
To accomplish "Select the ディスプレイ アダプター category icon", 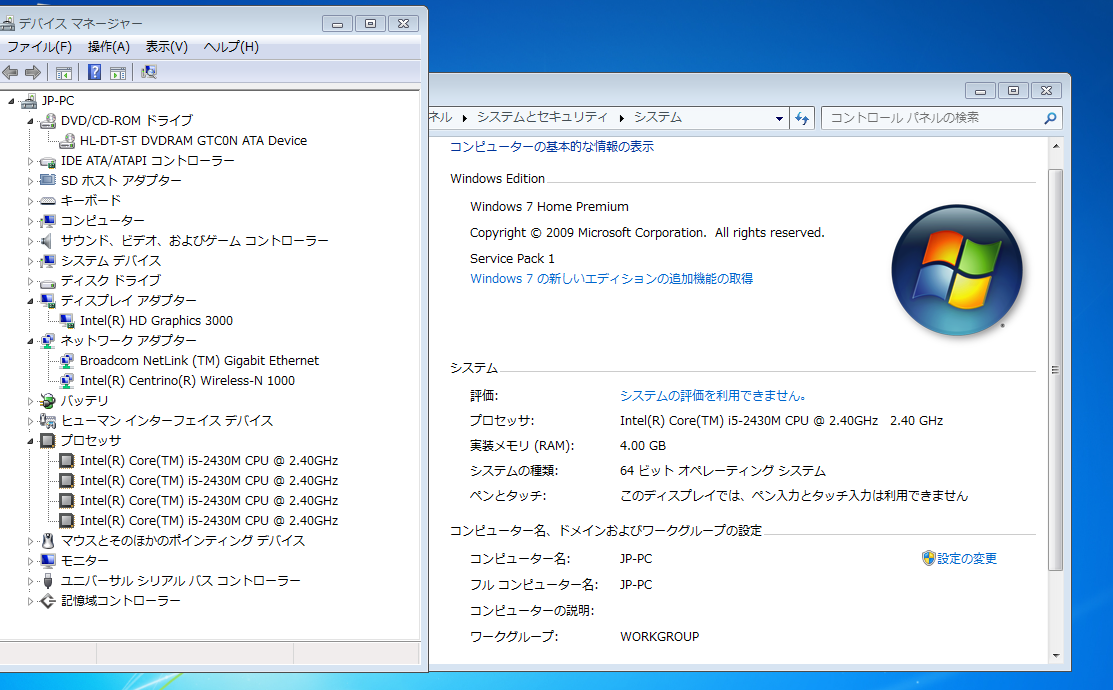I will click(48, 300).
